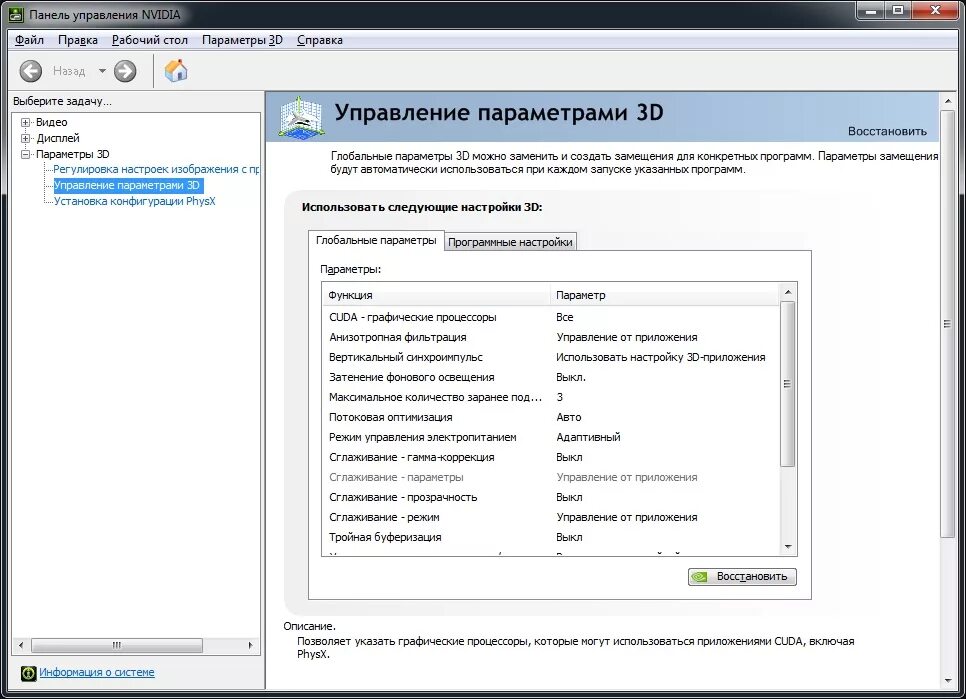Click the Восстановить button below settings list

point(742,576)
